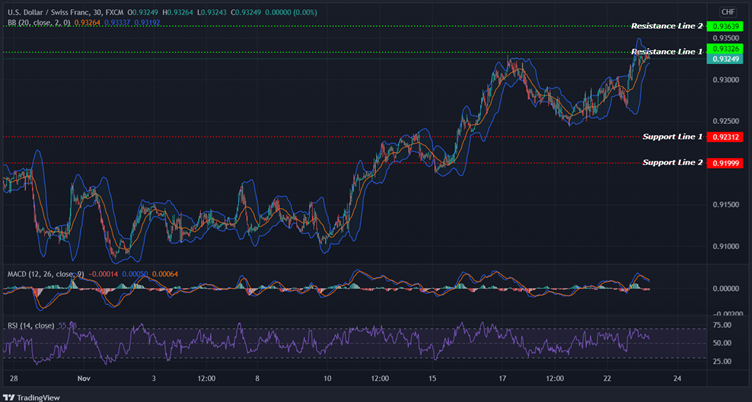752x402 pixels.
Task: Open the CHF currency selector
Action: coord(727,11)
